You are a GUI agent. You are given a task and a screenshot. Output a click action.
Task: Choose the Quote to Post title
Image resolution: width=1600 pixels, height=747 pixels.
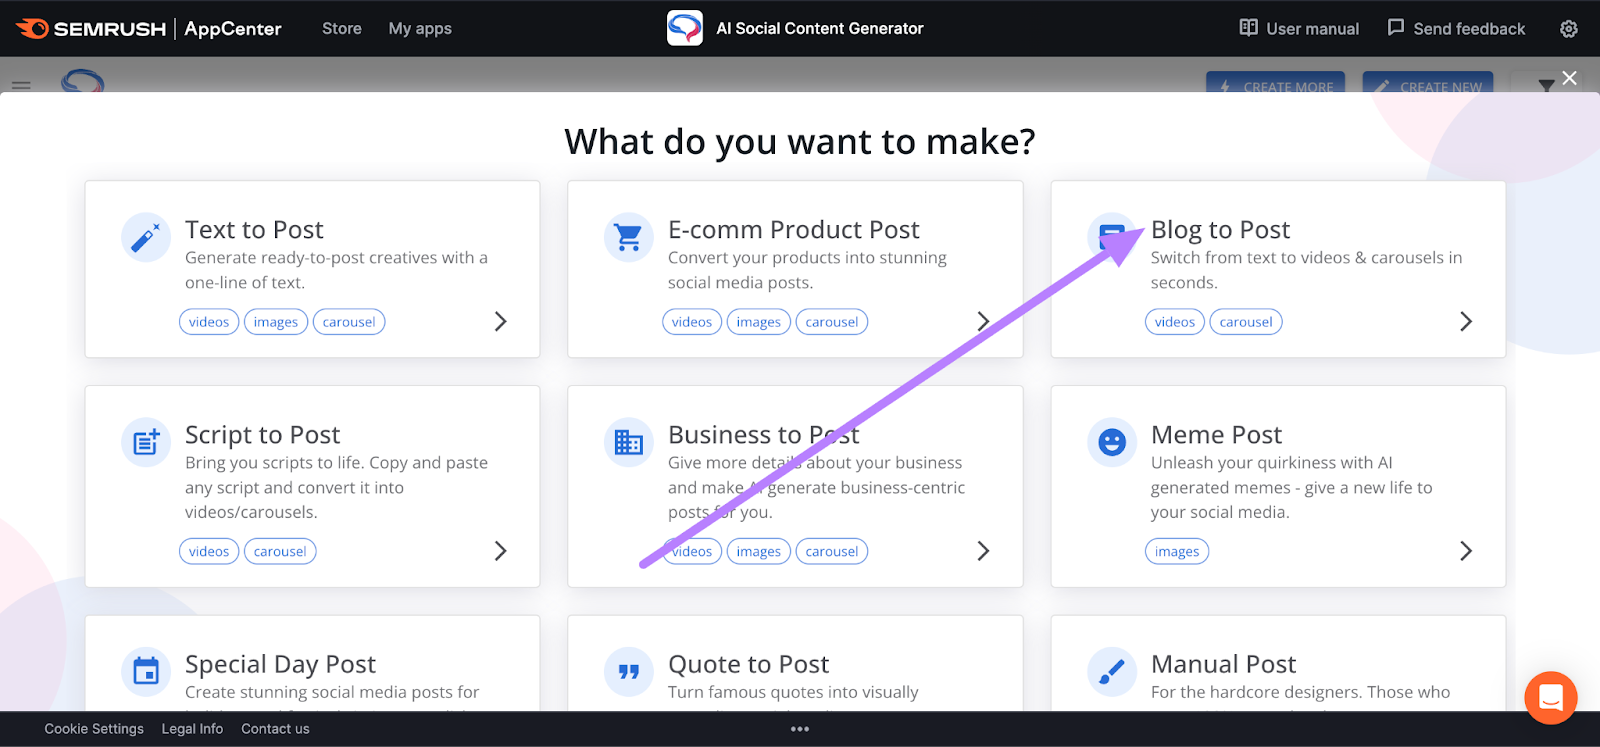[748, 664]
